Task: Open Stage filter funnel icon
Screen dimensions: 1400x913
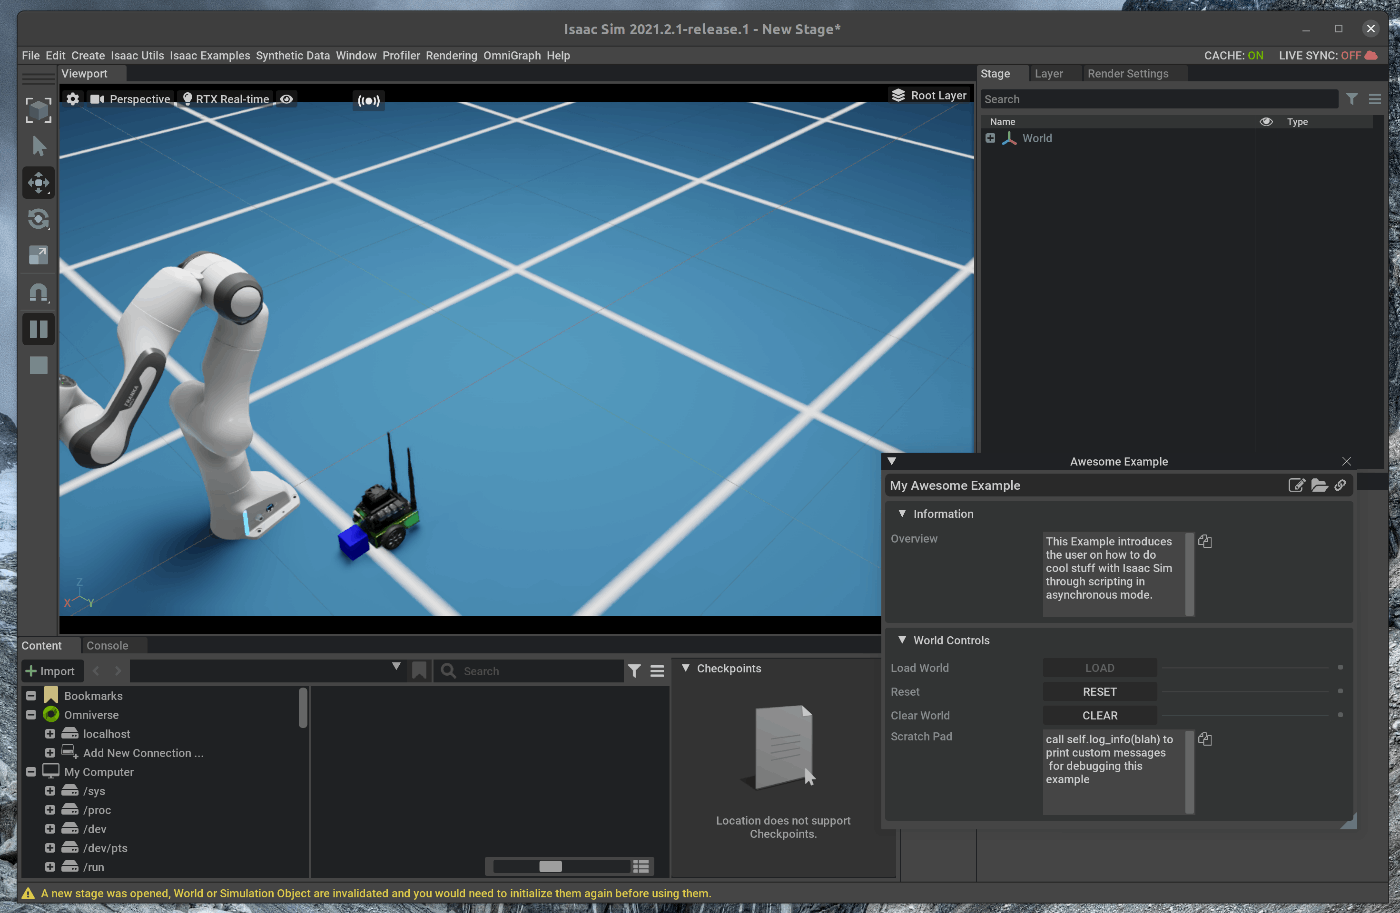Action: (1352, 99)
